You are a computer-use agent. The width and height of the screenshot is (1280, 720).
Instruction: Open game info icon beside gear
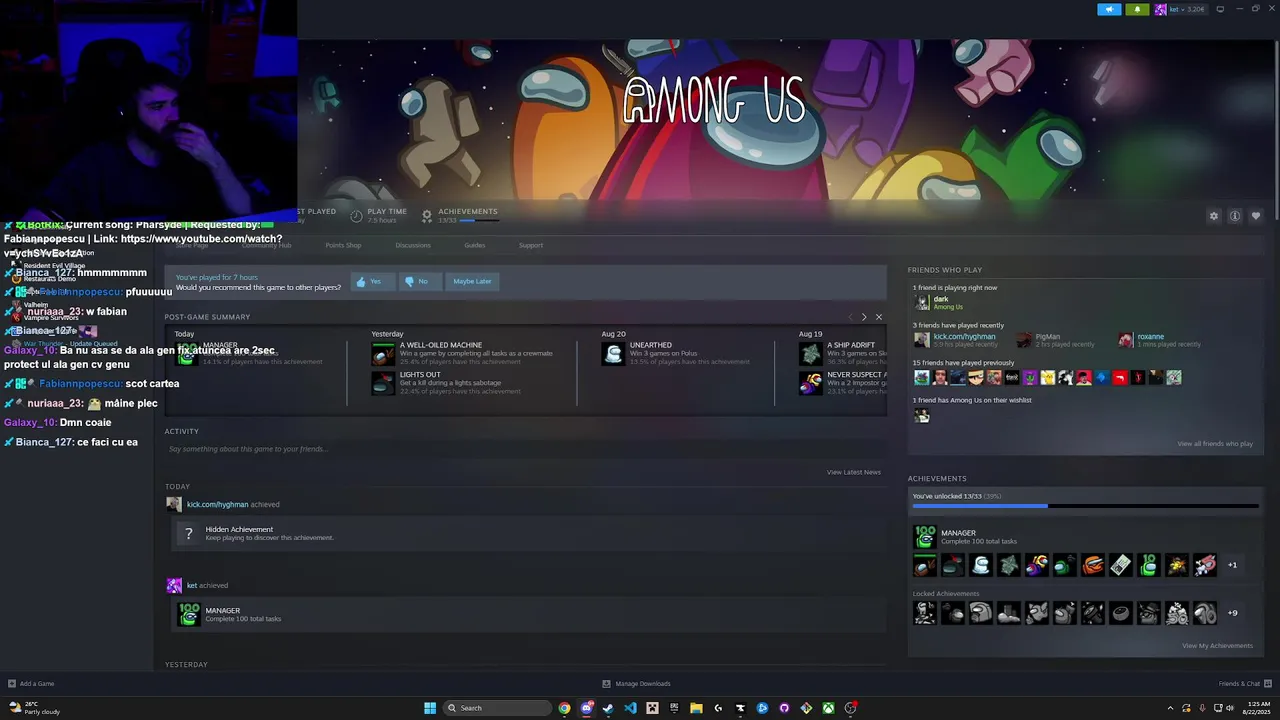click(1235, 216)
